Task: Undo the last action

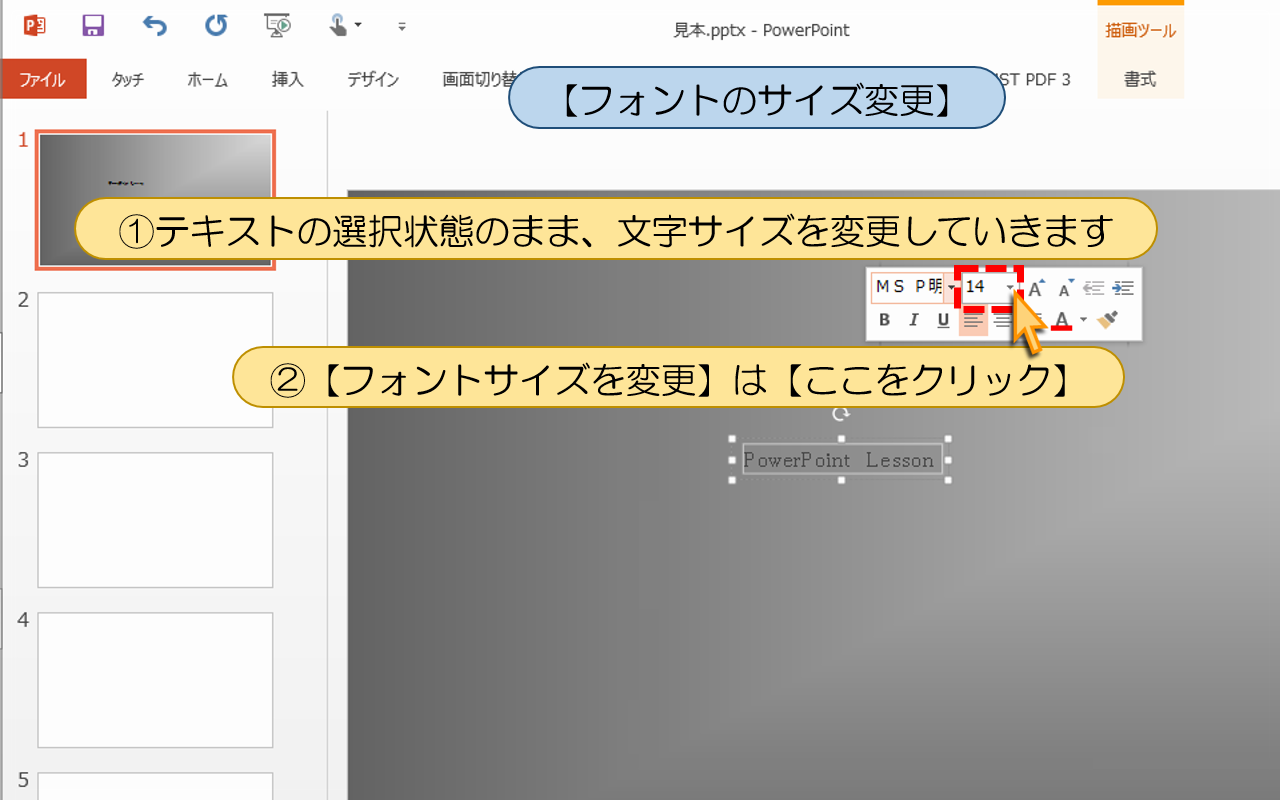Action: coord(154,25)
